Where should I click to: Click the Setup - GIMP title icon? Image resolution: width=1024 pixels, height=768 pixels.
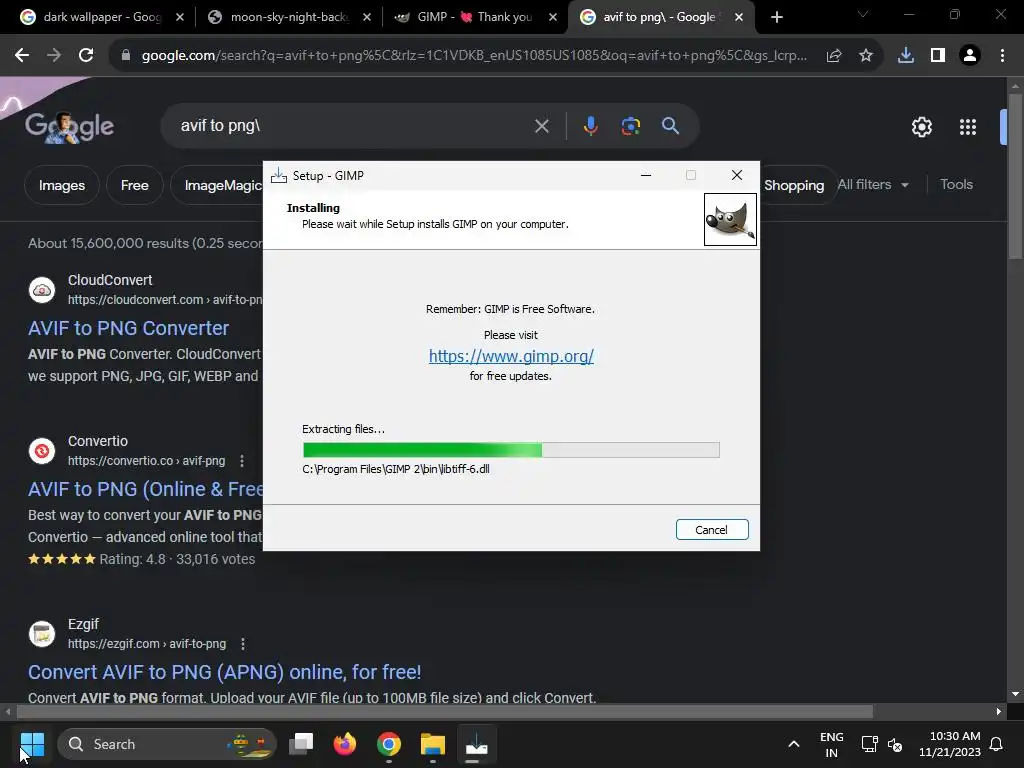click(x=279, y=175)
